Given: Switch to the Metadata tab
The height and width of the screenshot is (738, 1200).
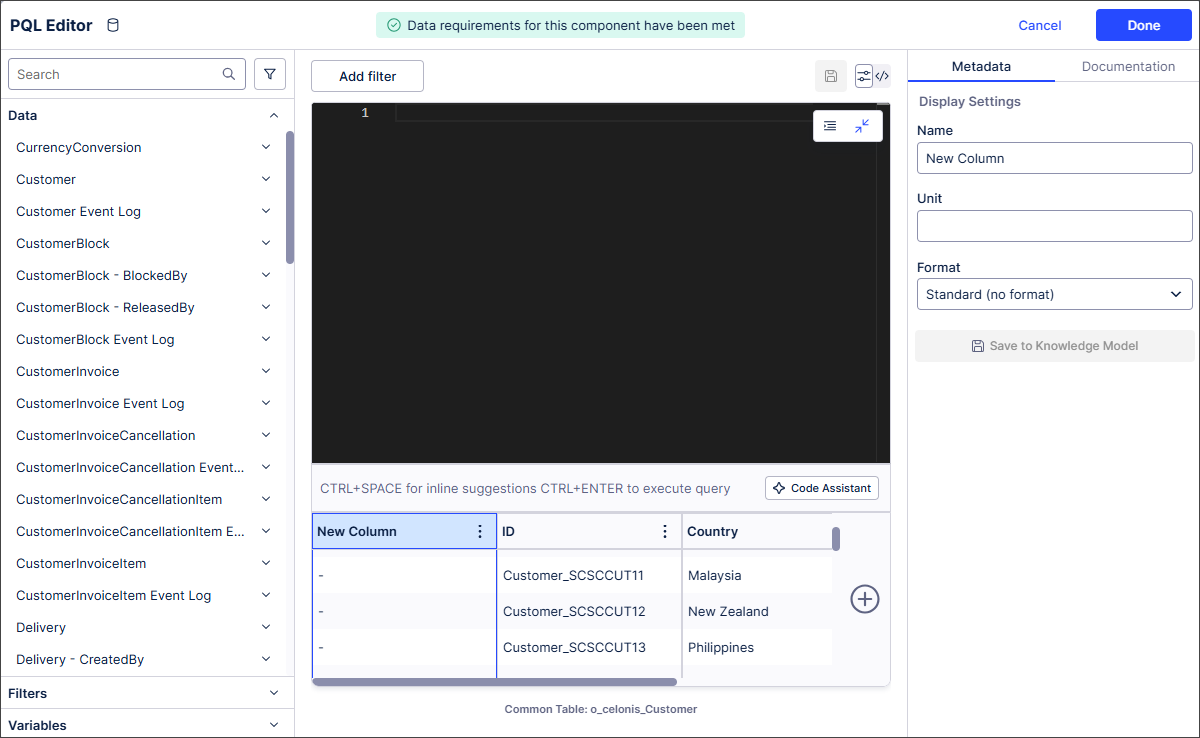Looking at the screenshot, I should click(981, 66).
